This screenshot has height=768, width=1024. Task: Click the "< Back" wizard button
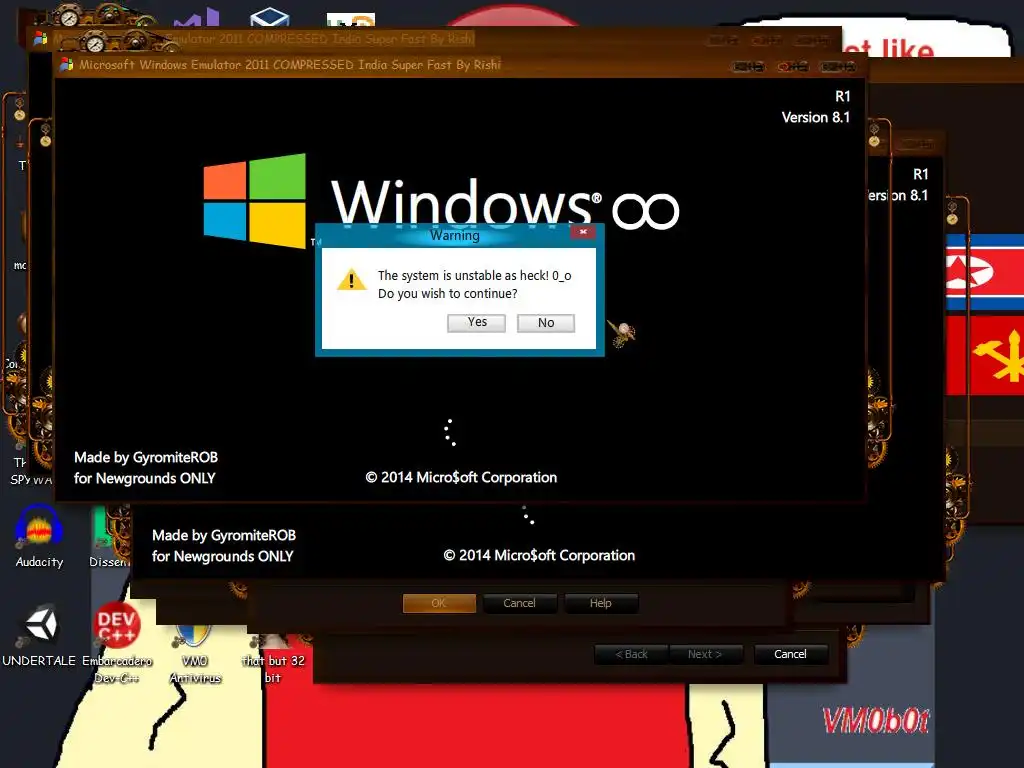[x=632, y=654]
